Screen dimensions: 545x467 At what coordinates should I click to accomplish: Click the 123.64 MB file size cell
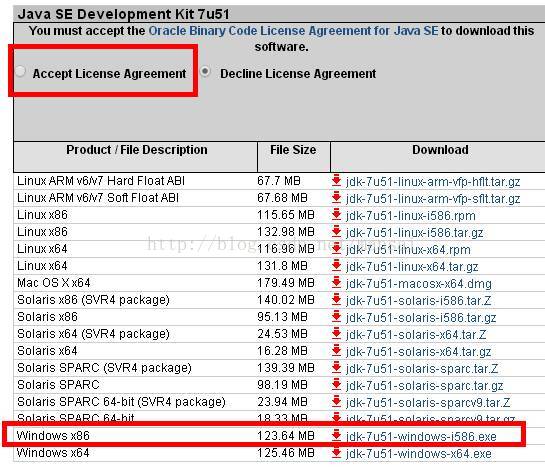[286, 436]
